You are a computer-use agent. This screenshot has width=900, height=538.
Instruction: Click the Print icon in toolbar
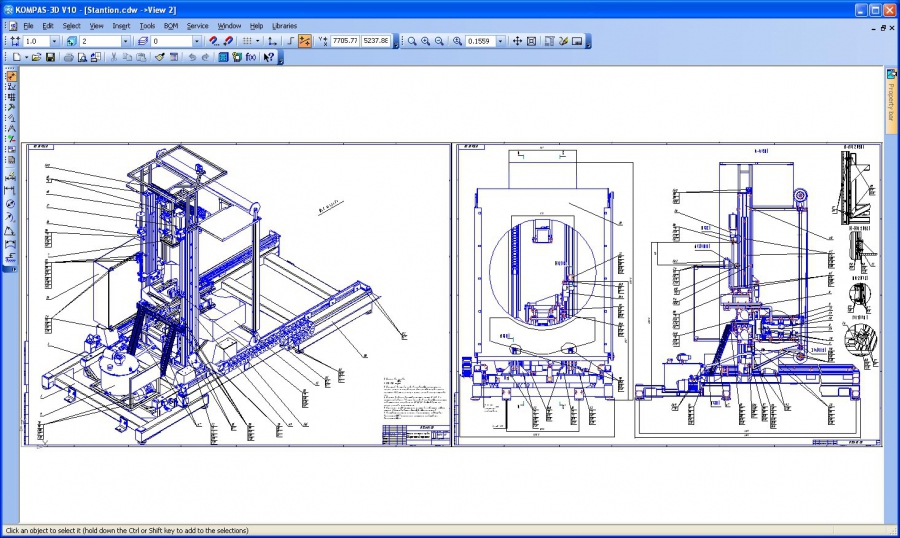[x=68, y=58]
